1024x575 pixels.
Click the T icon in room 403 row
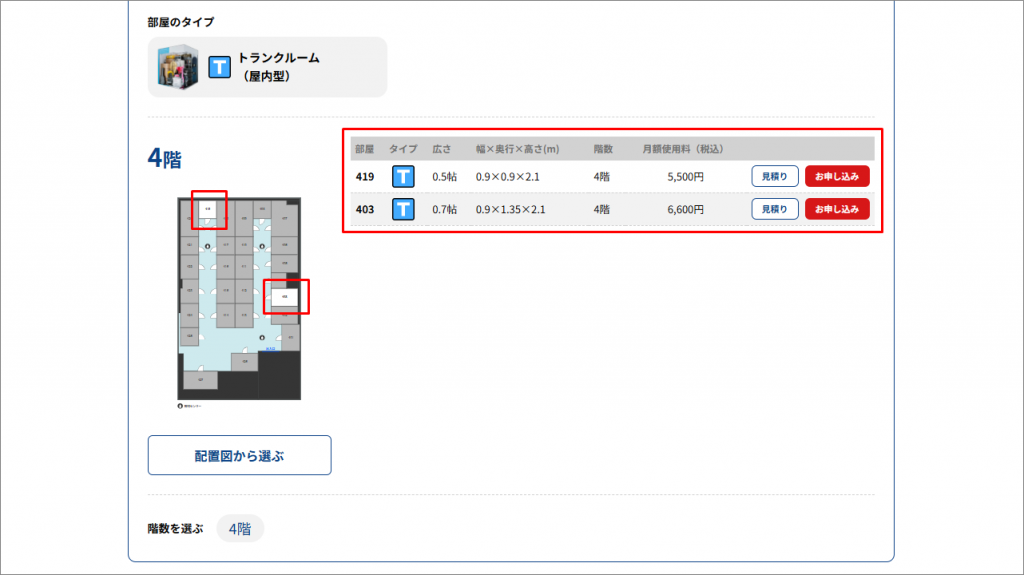pyautogui.click(x=403, y=209)
